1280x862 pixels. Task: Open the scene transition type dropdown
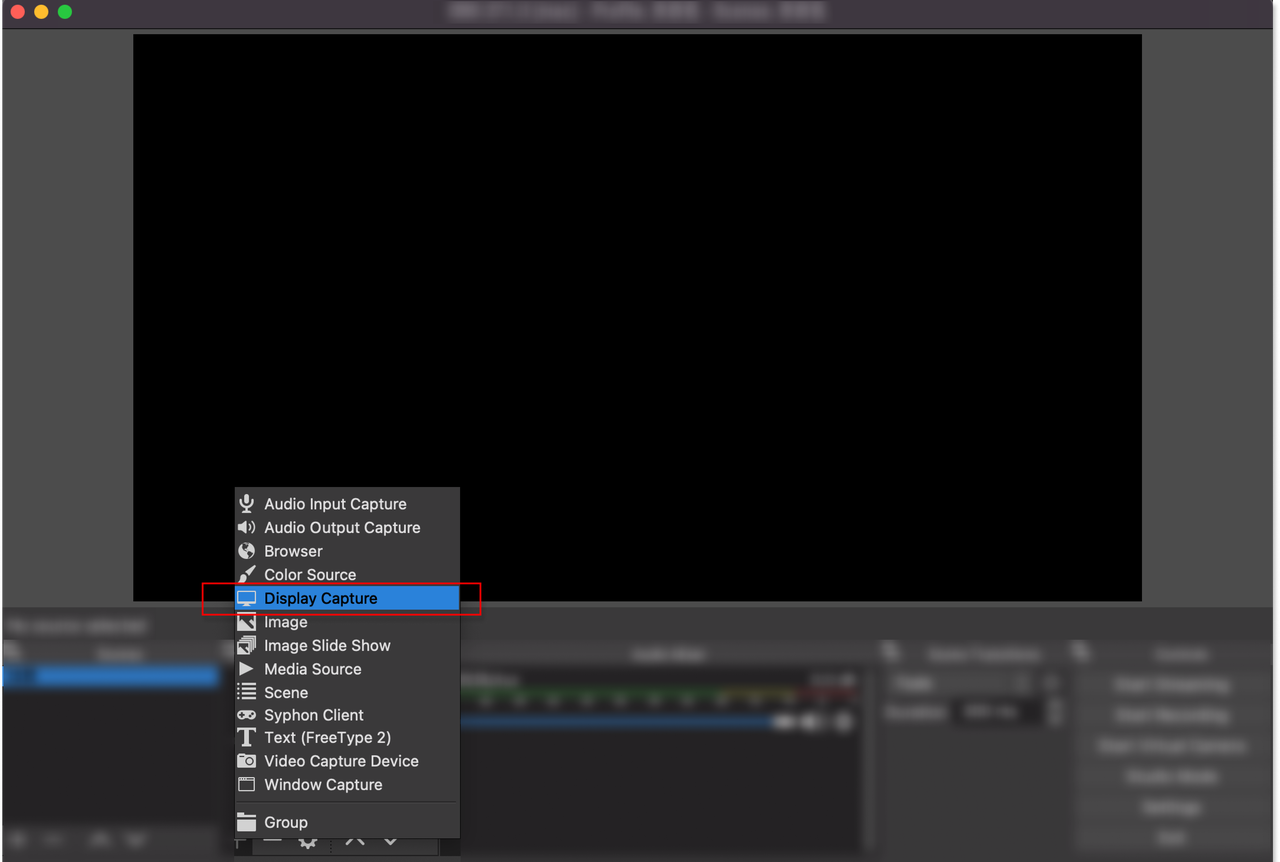coord(960,684)
